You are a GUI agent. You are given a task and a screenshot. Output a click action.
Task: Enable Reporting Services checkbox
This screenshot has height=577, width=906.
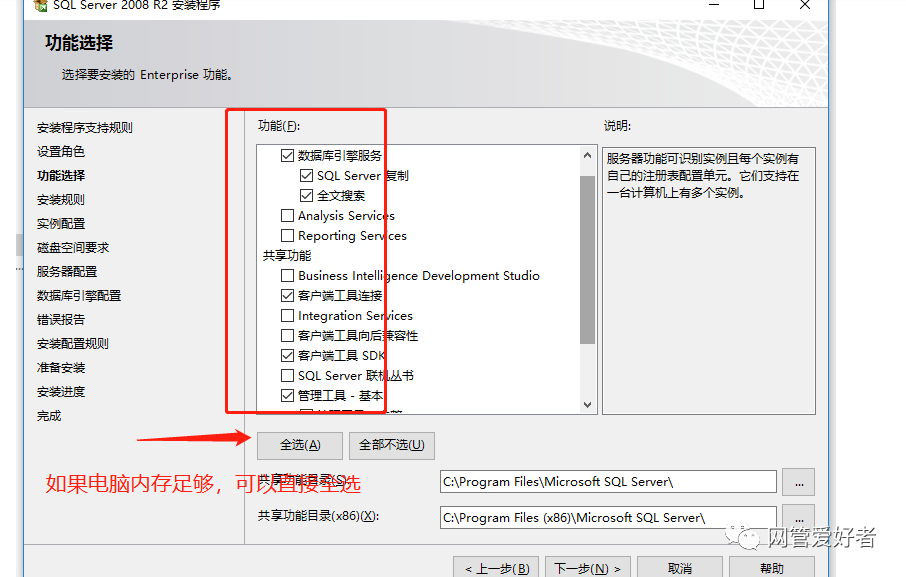click(287, 236)
